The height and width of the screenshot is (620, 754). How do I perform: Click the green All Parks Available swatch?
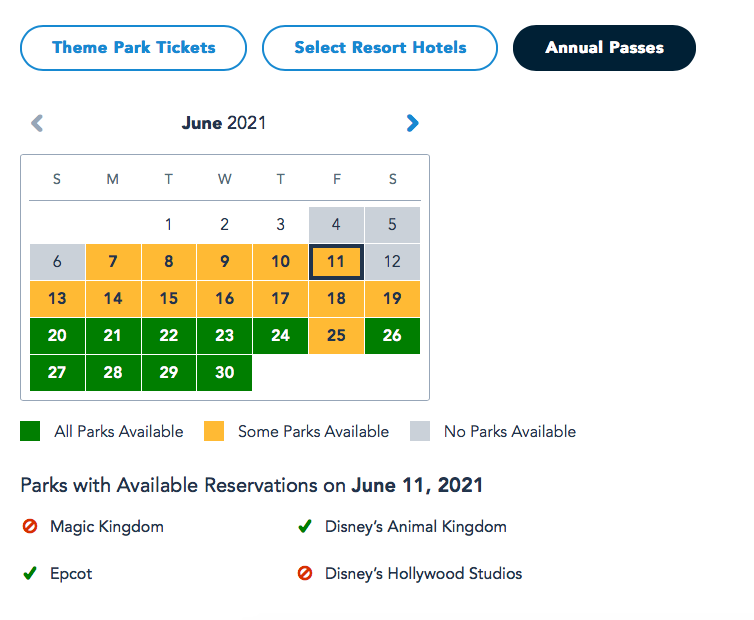point(30,432)
